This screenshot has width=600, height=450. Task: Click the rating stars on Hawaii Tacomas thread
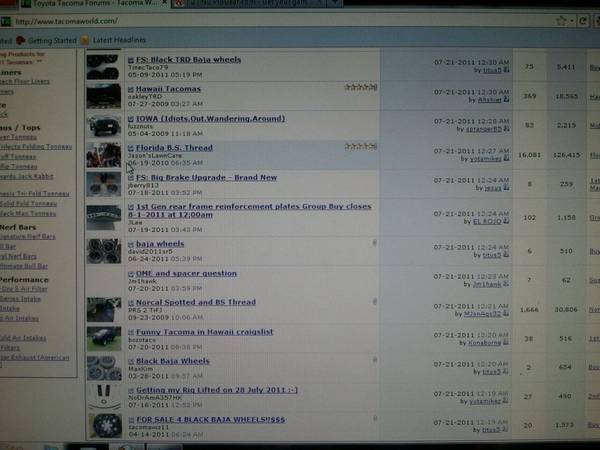pyautogui.click(x=361, y=87)
